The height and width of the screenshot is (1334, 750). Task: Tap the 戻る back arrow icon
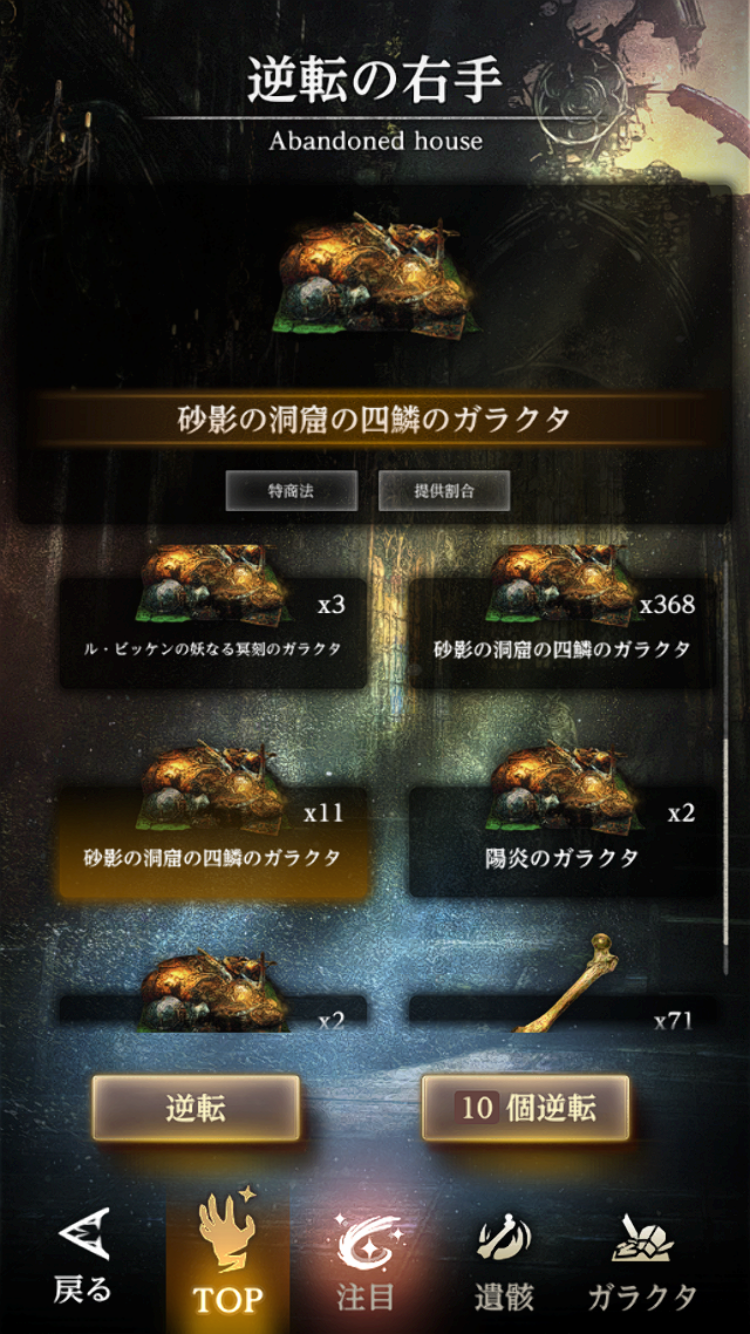(83, 1235)
